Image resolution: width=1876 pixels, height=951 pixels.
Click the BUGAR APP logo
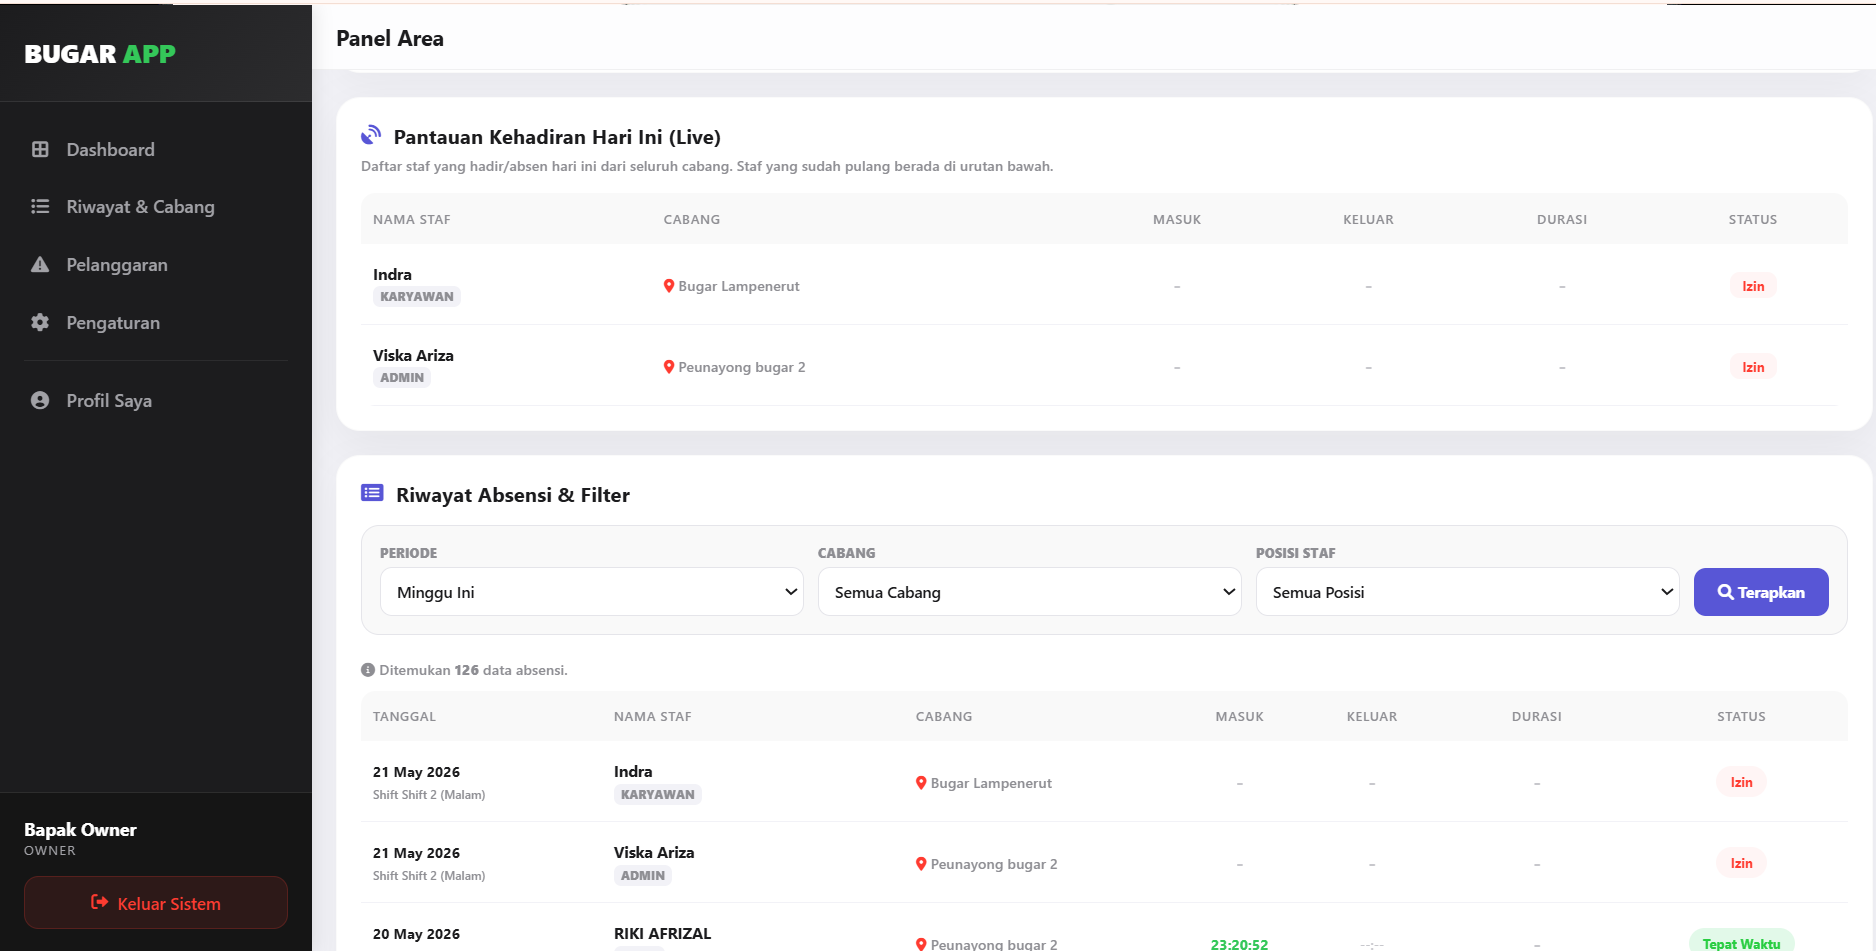(x=100, y=54)
